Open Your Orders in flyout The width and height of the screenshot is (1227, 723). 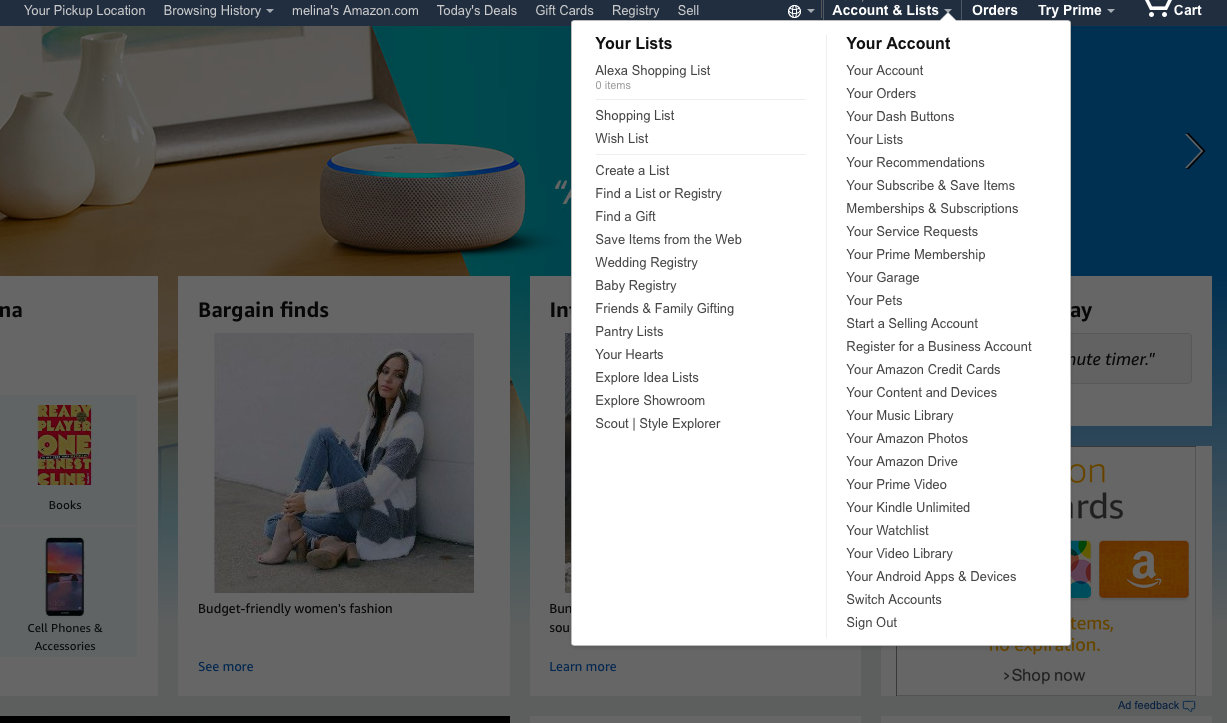click(x=881, y=93)
